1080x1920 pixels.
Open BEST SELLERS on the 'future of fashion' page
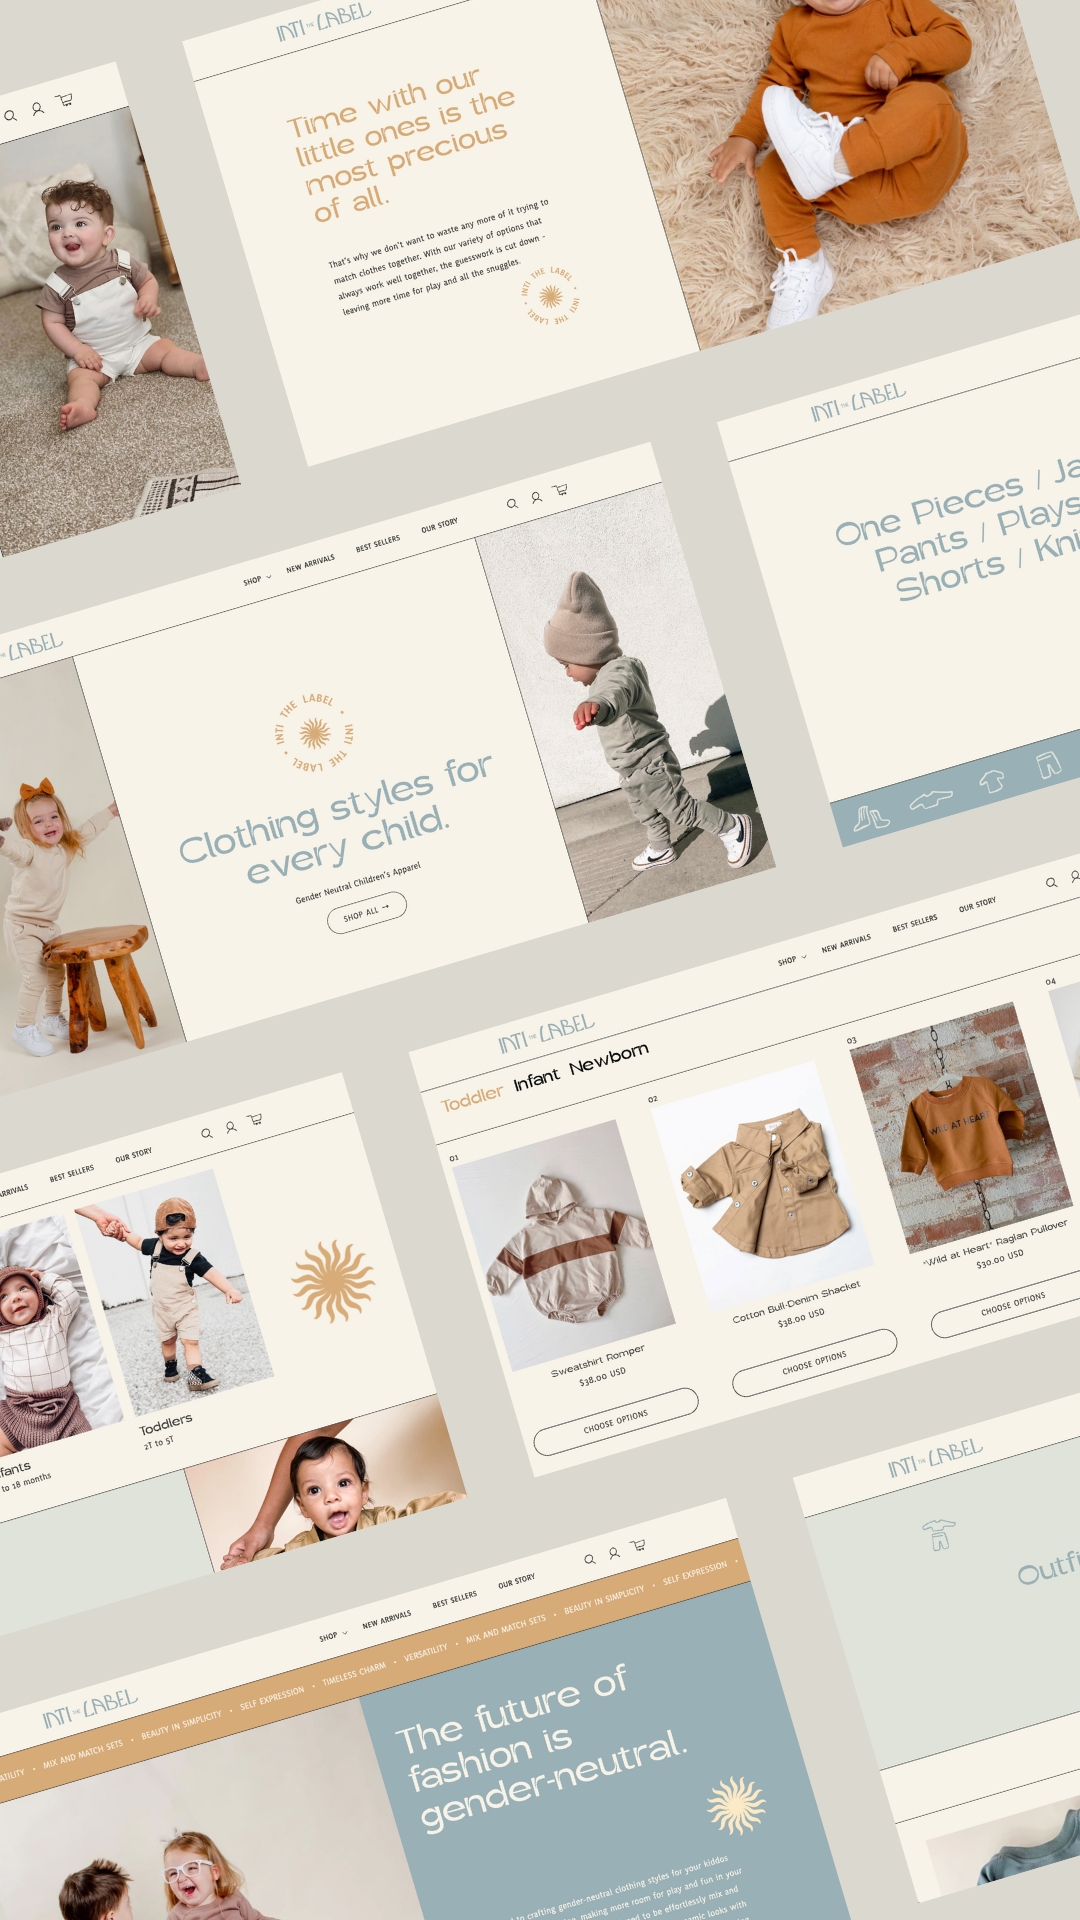tap(455, 1600)
